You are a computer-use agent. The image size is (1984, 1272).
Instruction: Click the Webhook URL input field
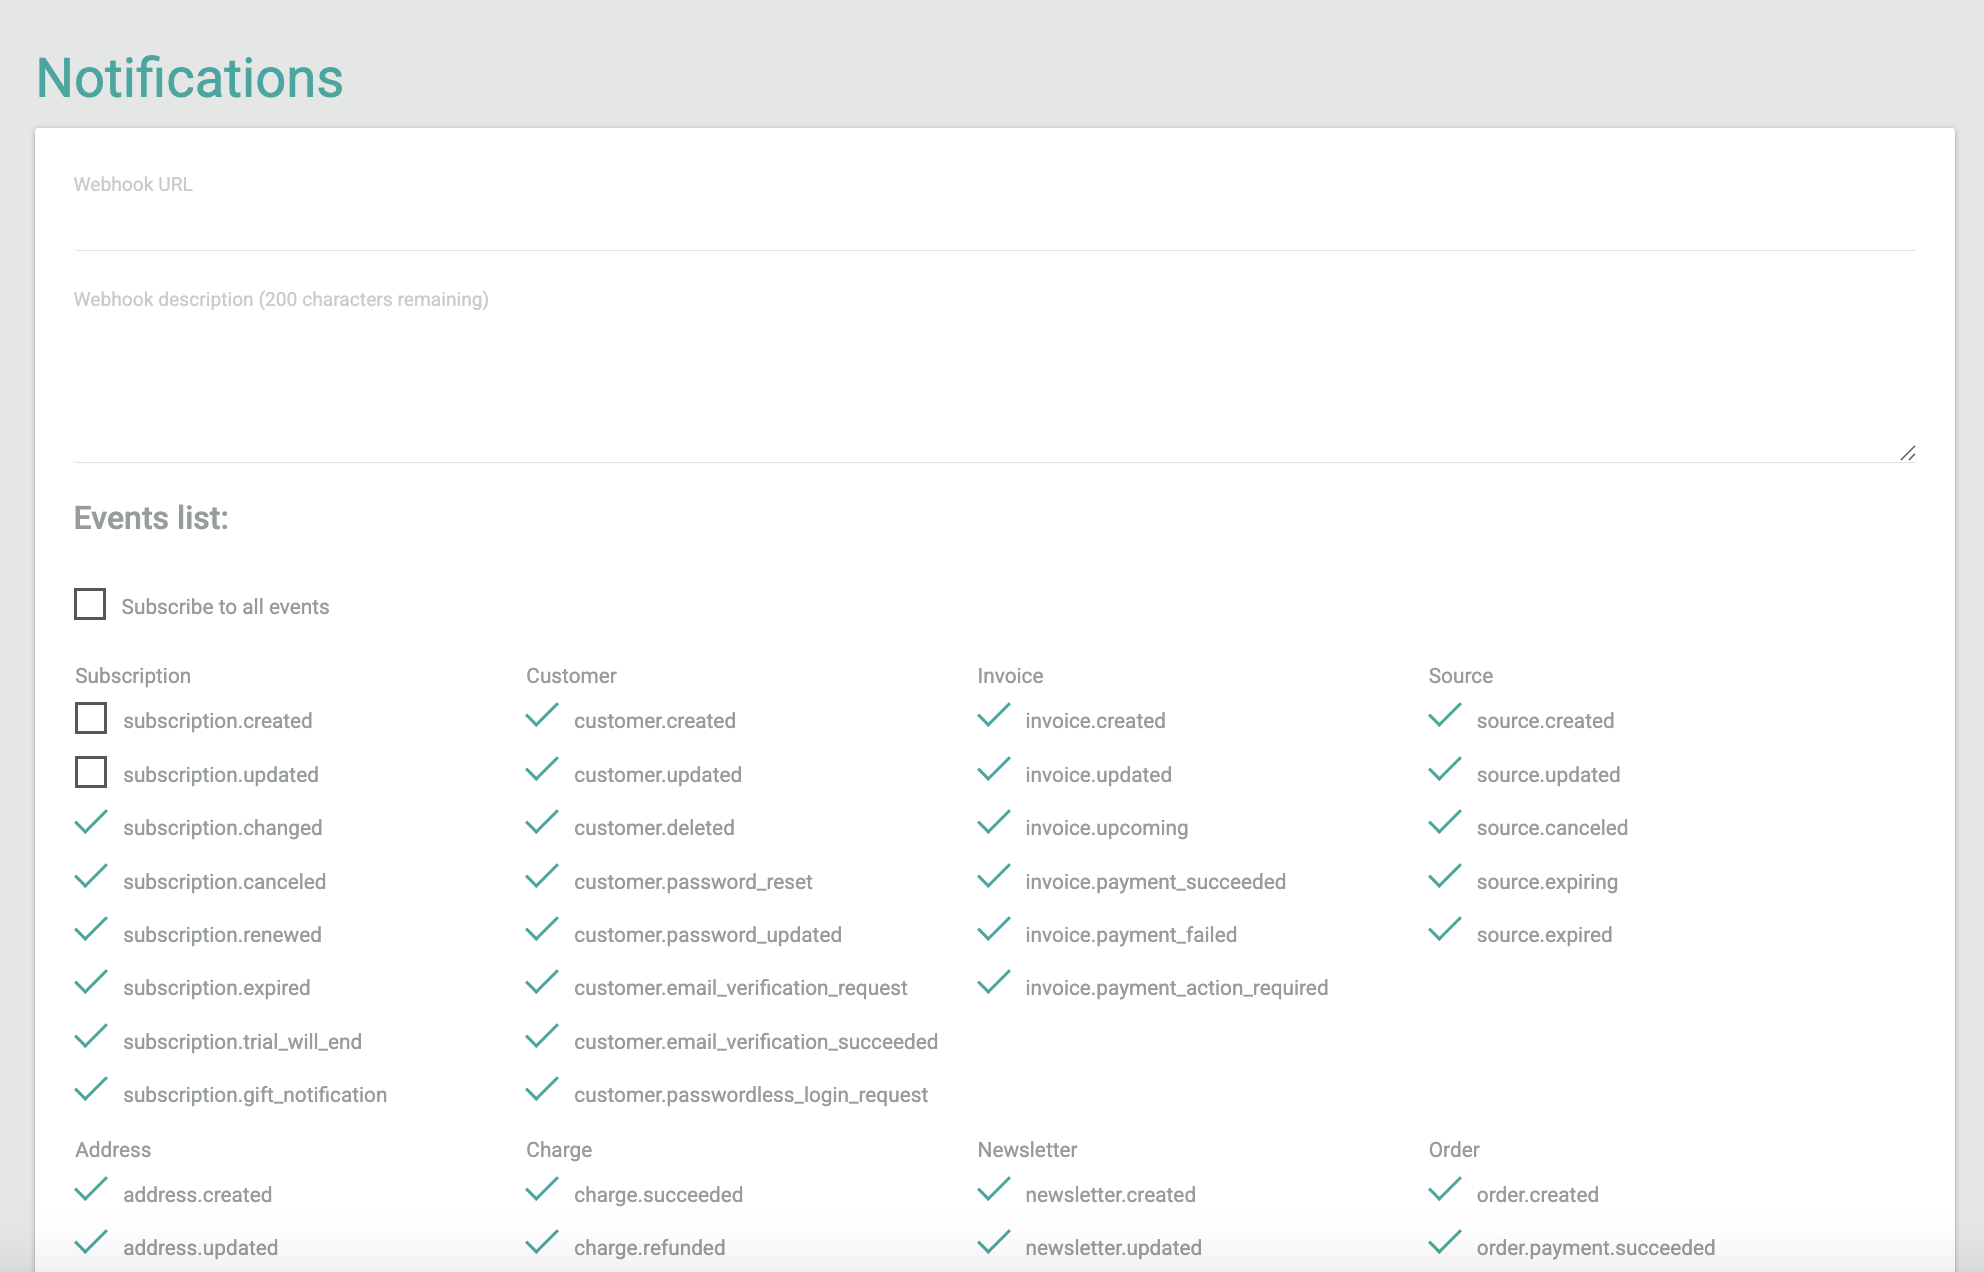994,222
